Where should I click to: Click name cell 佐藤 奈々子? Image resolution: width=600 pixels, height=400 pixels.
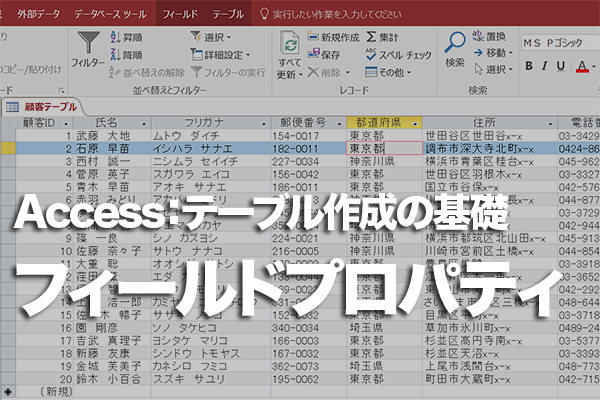[x=112, y=251]
